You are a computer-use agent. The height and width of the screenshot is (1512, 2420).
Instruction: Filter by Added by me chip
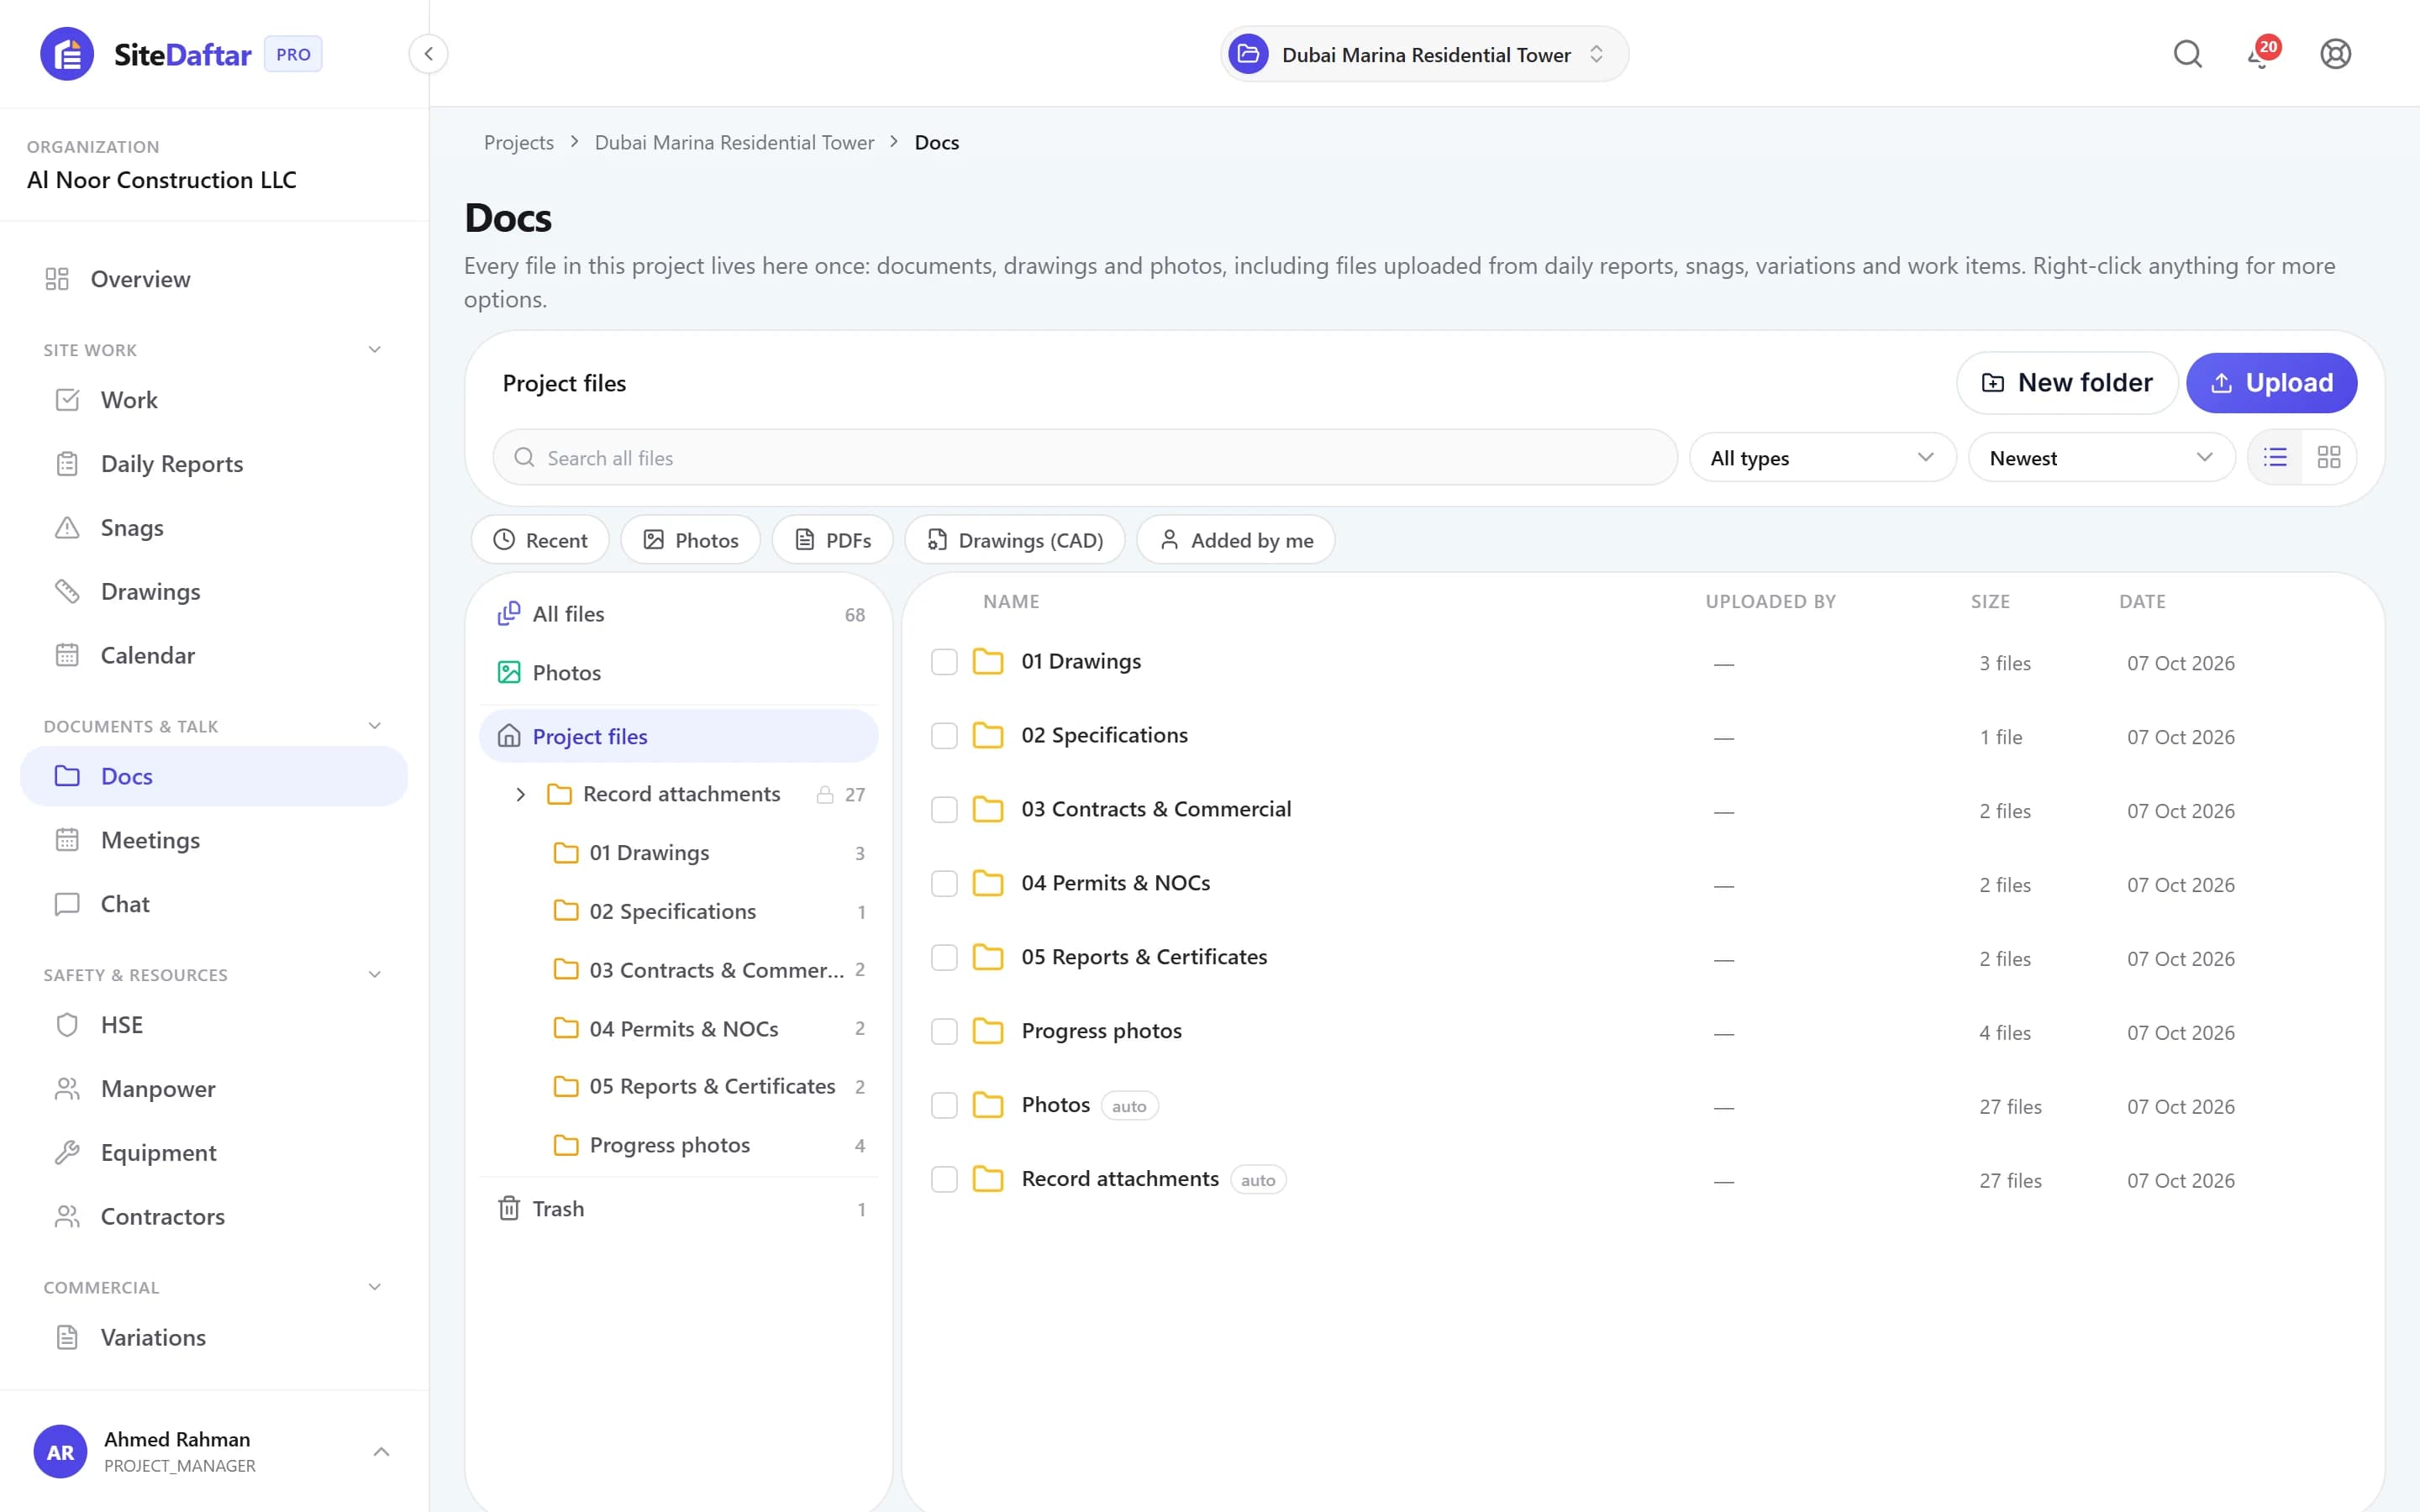coord(1236,540)
